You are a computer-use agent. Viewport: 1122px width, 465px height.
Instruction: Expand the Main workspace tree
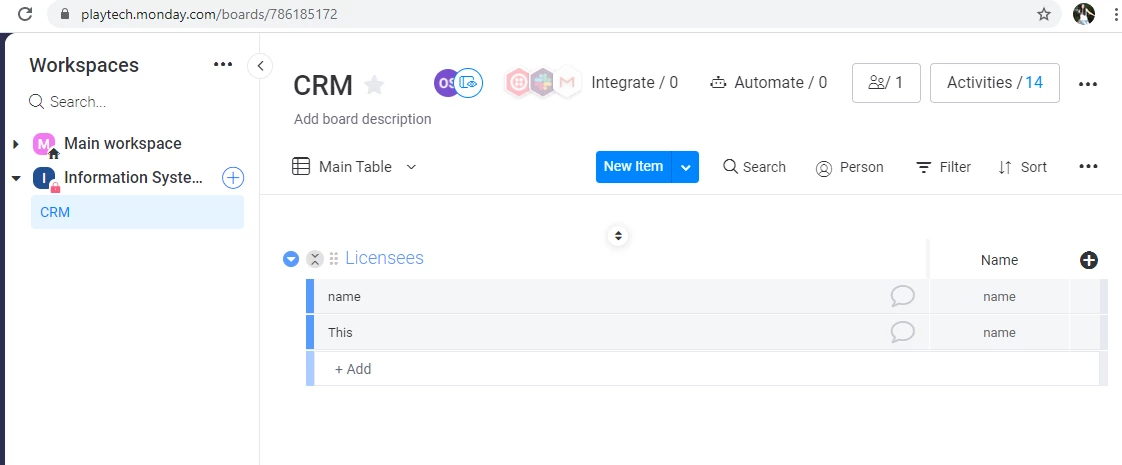coord(16,144)
